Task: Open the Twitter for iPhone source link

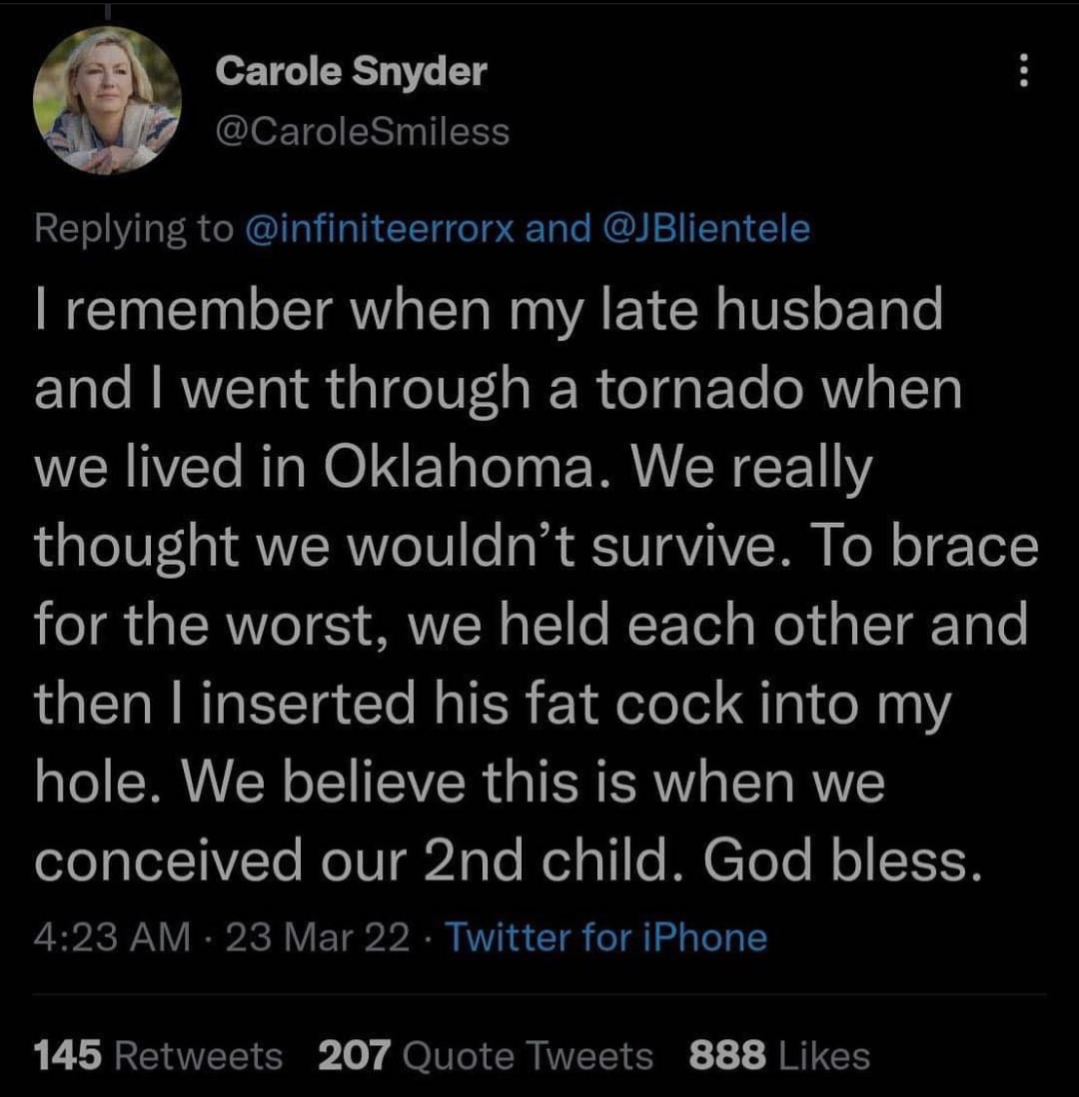Action: [605, 937]
